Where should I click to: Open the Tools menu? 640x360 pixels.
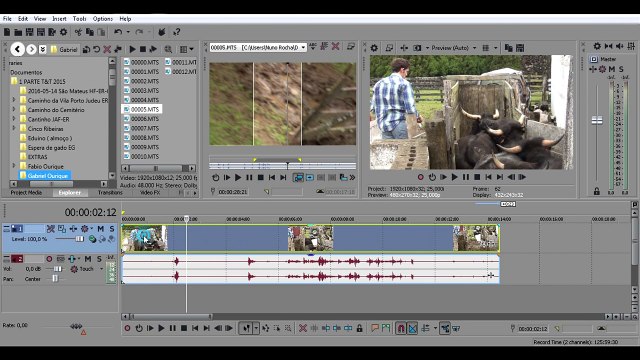(x=79, y=19)
